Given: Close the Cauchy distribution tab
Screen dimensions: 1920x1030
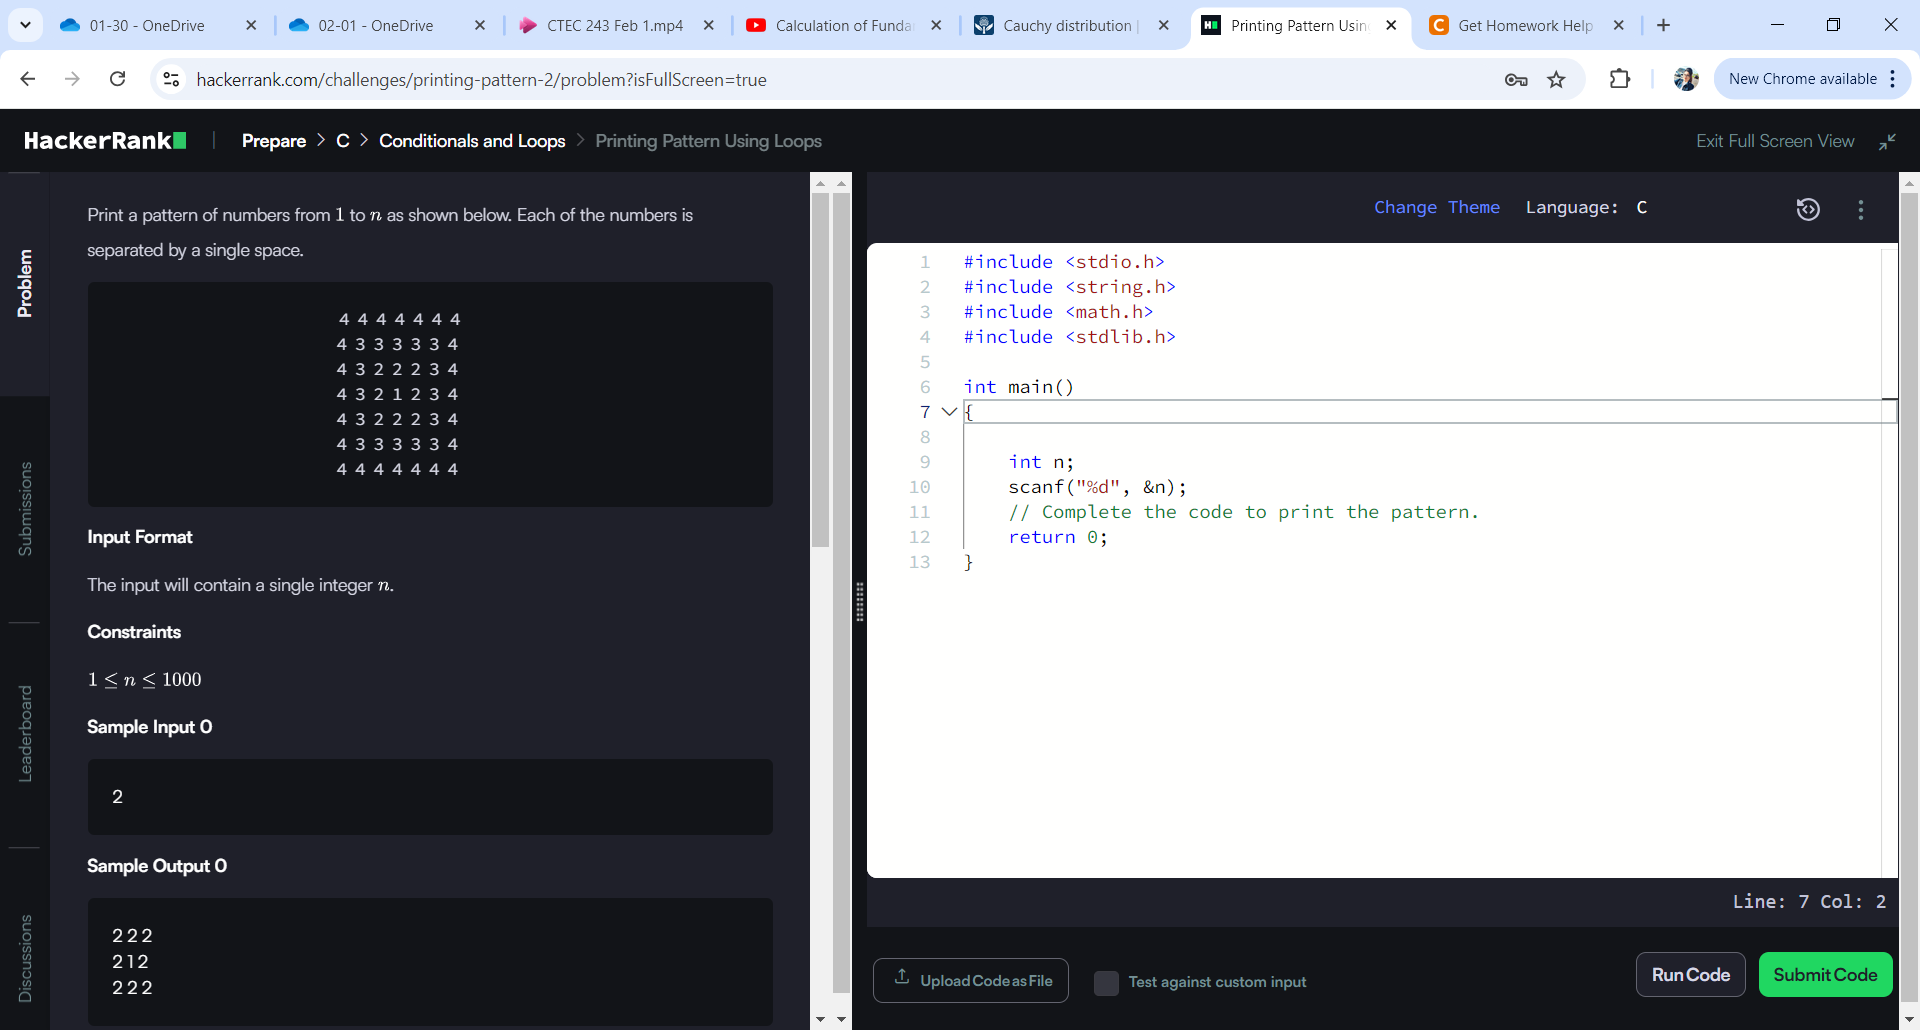Looking at the screenshot, I should (x=1164, y=25).
